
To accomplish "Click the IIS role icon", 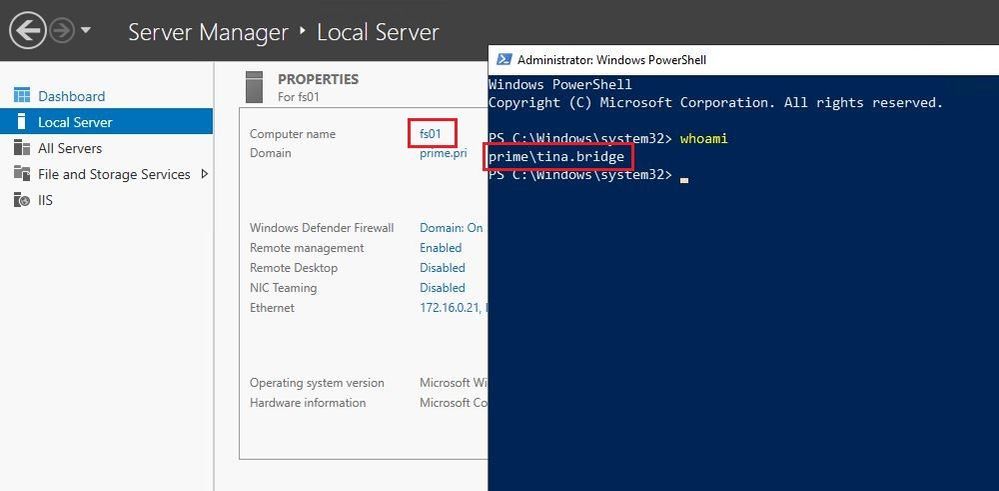I will pos(22,201).
